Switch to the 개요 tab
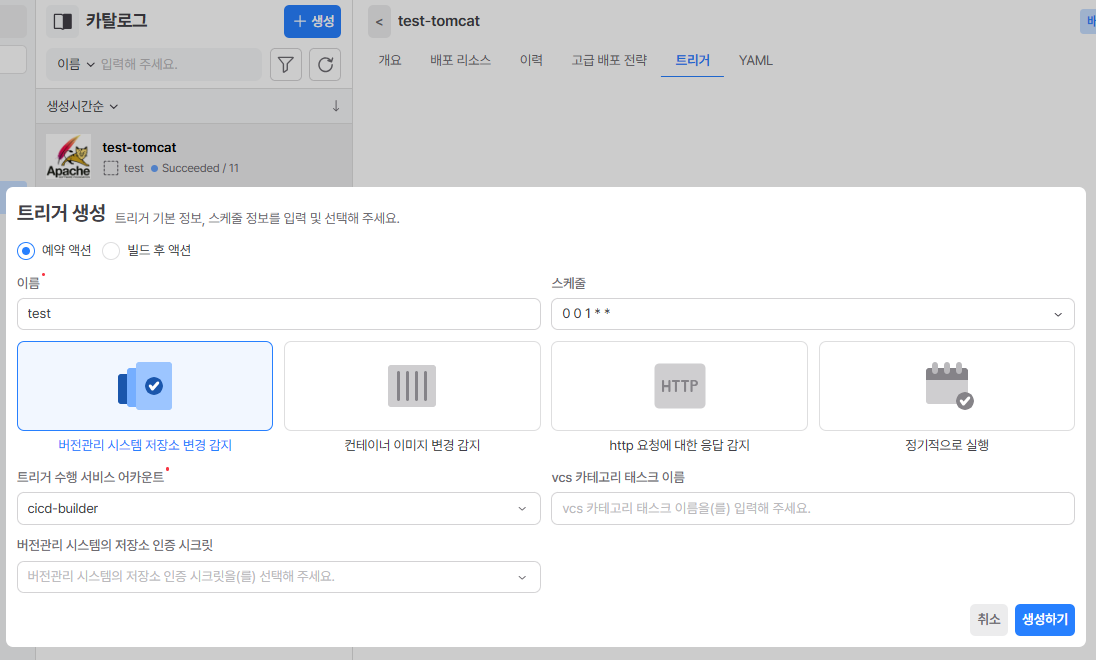This screenshot has height=660, width=1096. pyautogui.click(x=390, y=60)
